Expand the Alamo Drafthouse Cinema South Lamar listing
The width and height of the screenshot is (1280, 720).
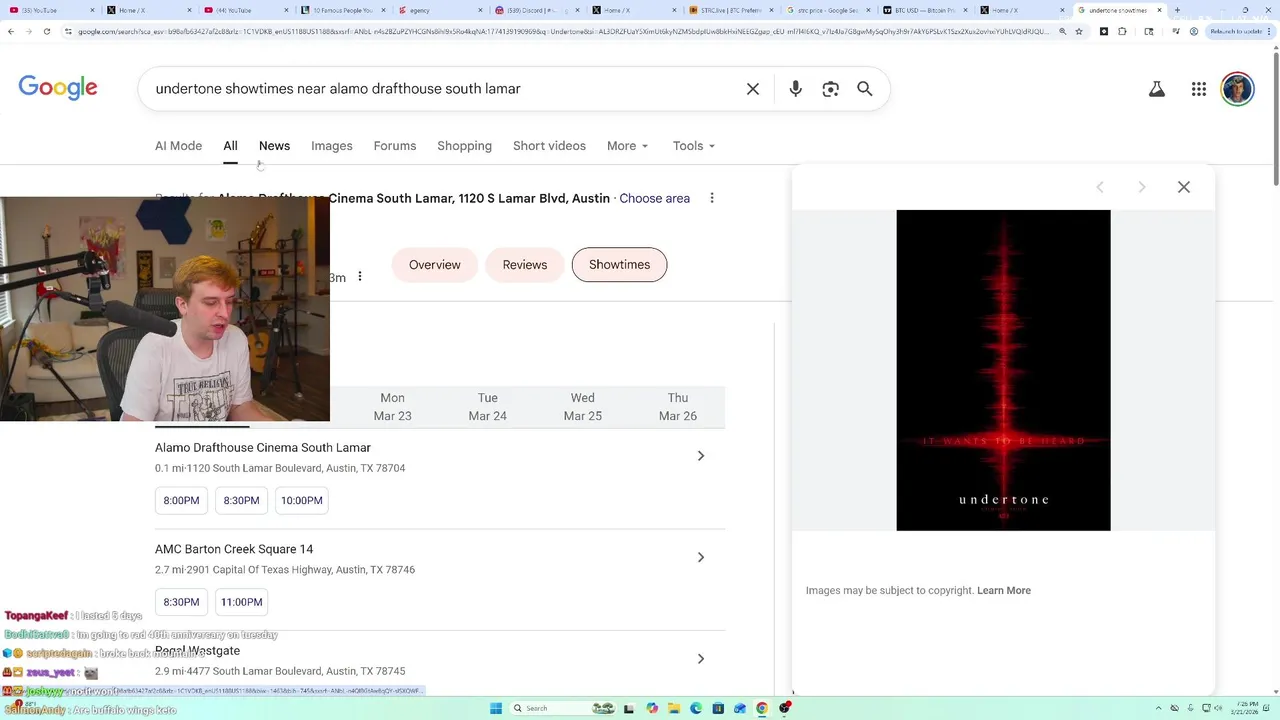pyautogui.click(x=701, y=456)
